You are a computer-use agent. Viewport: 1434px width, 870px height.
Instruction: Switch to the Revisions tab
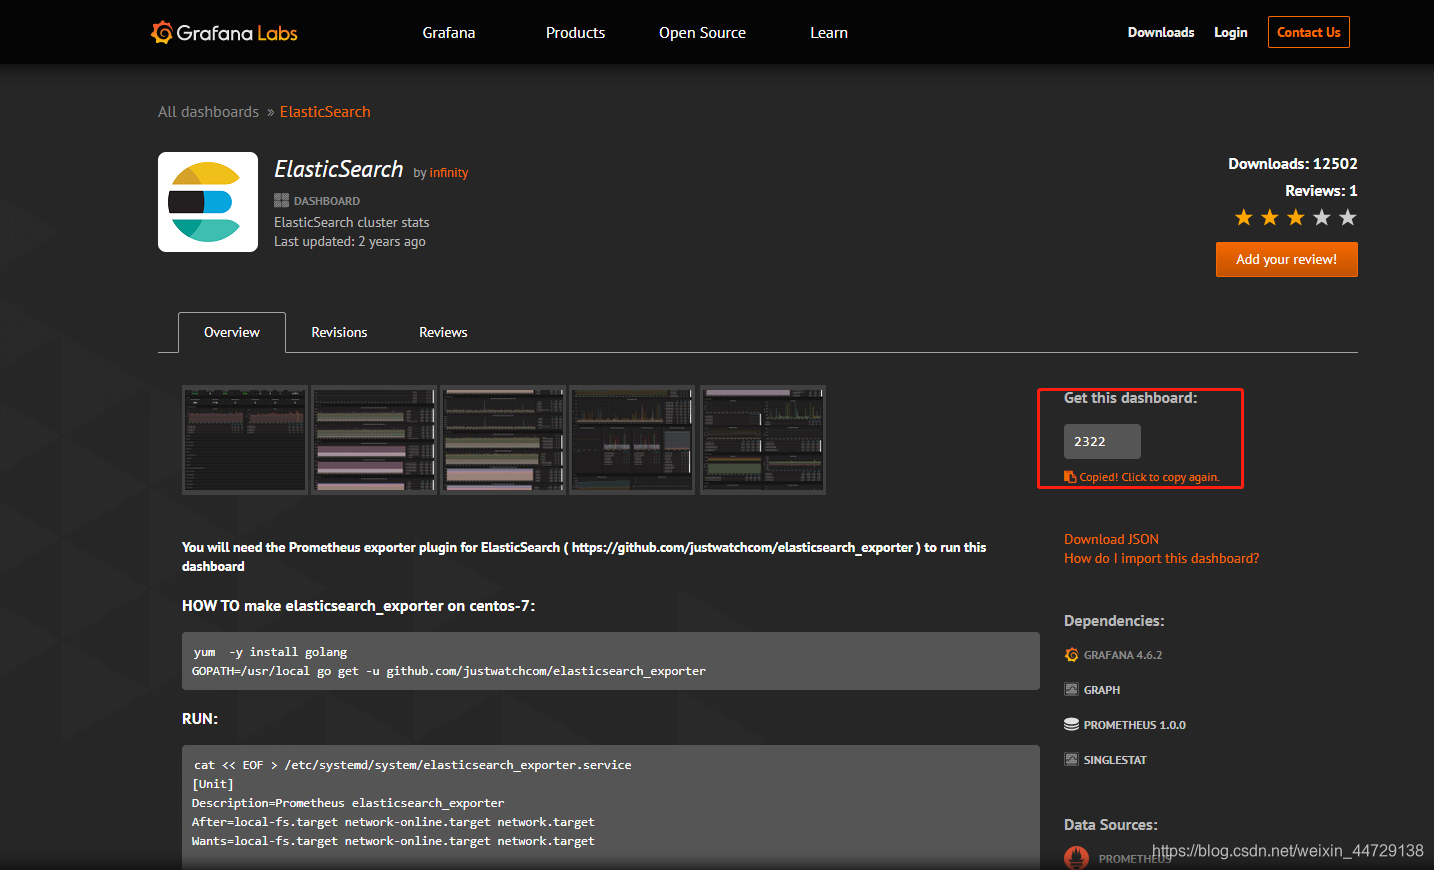339,332
